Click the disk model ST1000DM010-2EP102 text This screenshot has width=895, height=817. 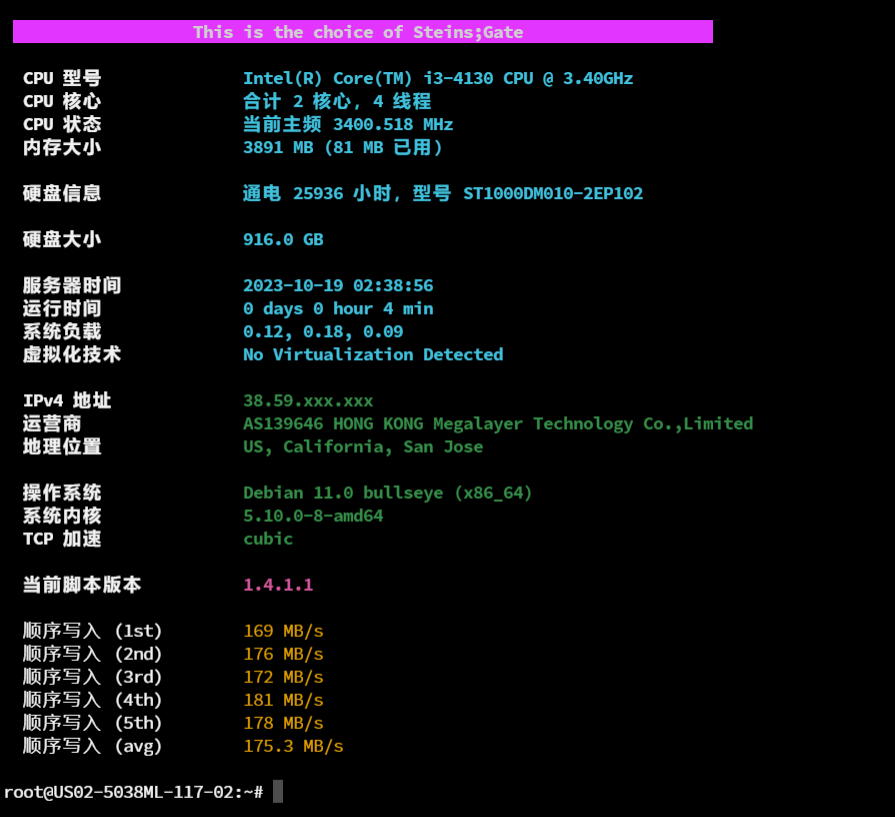[552, 193]
